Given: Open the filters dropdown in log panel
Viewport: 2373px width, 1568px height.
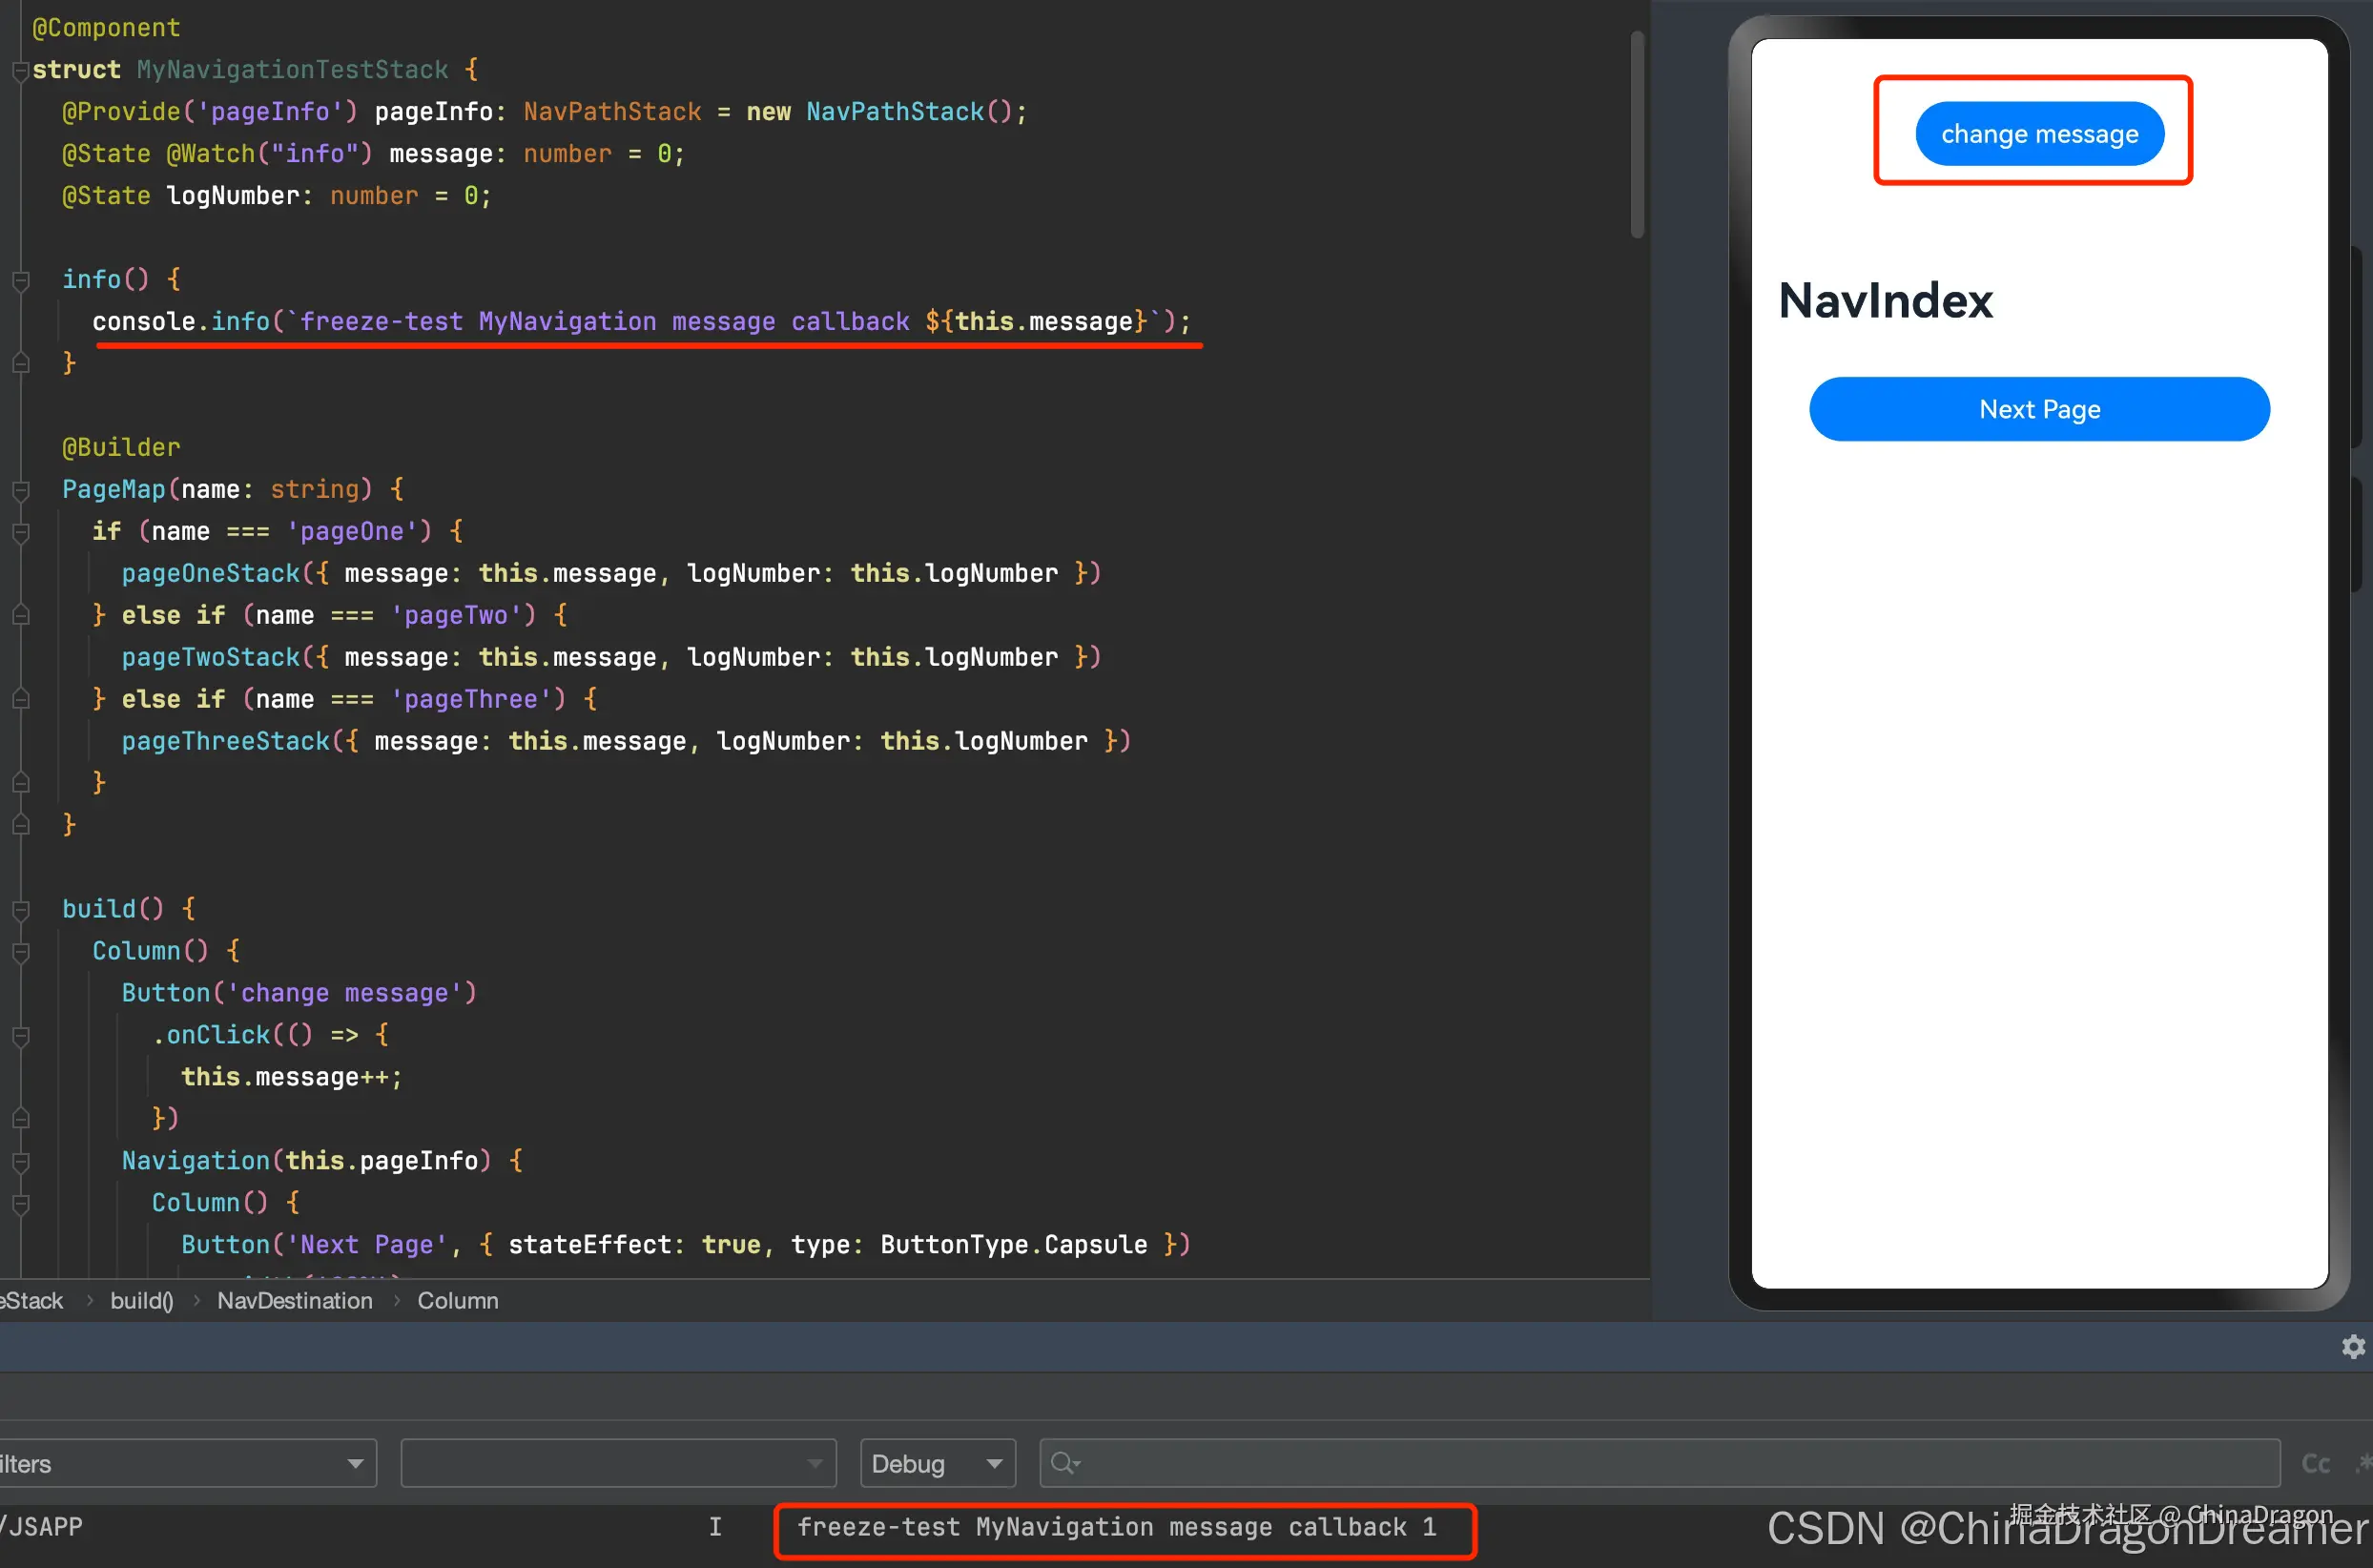Looking at the screenshot, I should point(187,1464).
